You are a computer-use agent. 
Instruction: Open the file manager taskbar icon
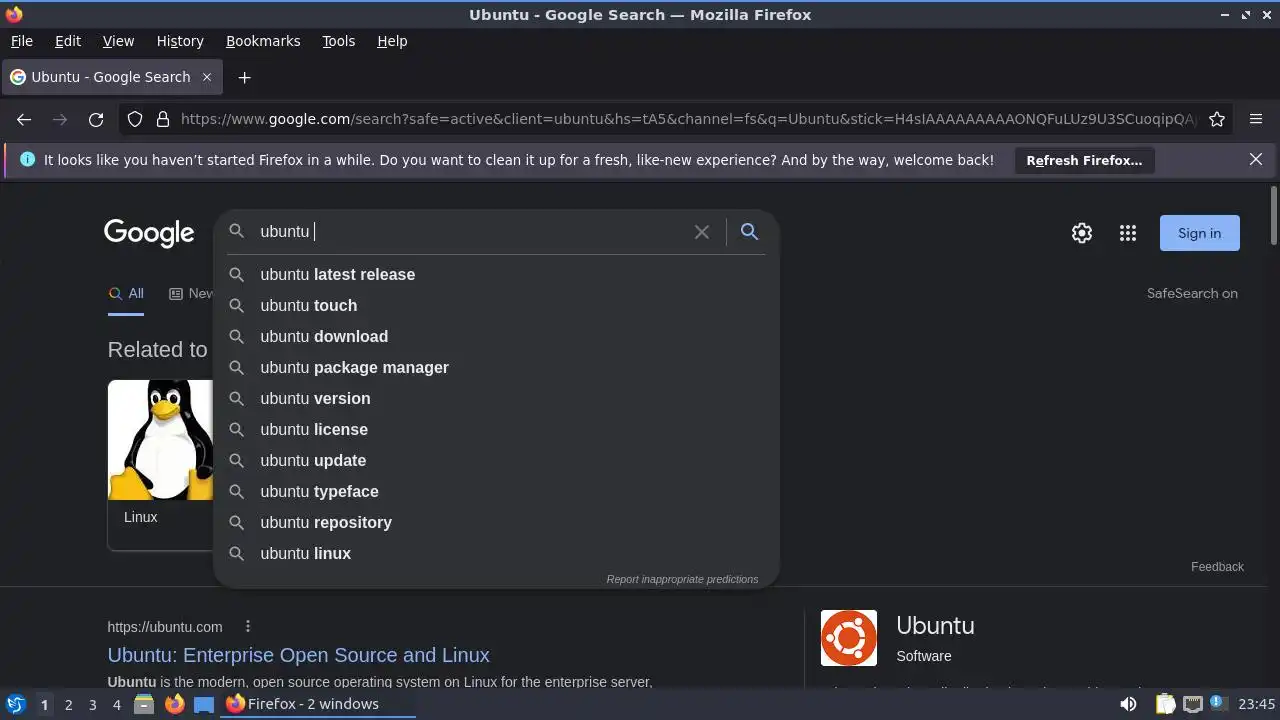click(144, 704)
